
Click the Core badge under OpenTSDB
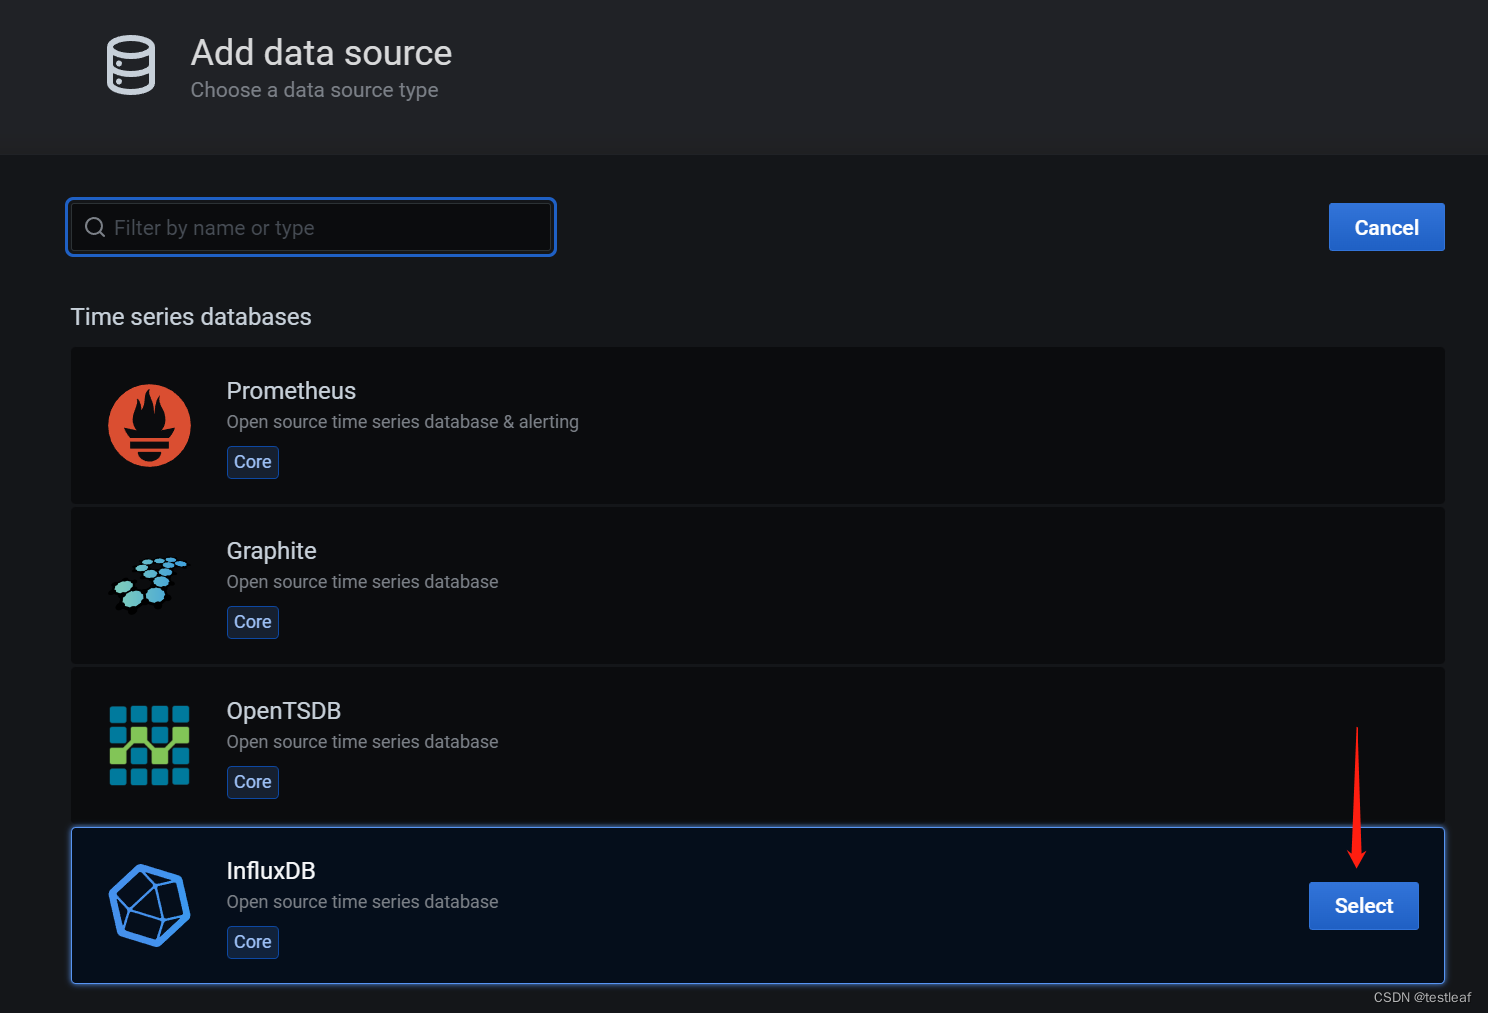point(253,782)
